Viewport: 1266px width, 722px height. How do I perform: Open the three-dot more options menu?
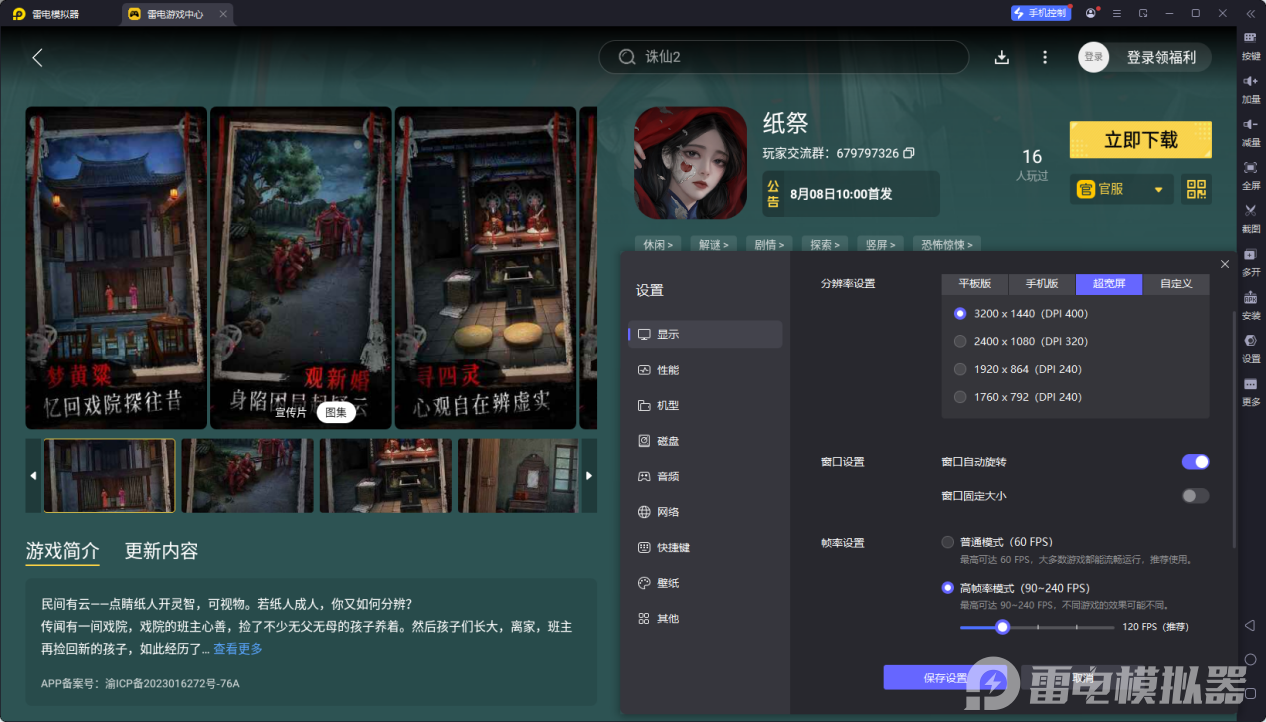click(1045, 57)
